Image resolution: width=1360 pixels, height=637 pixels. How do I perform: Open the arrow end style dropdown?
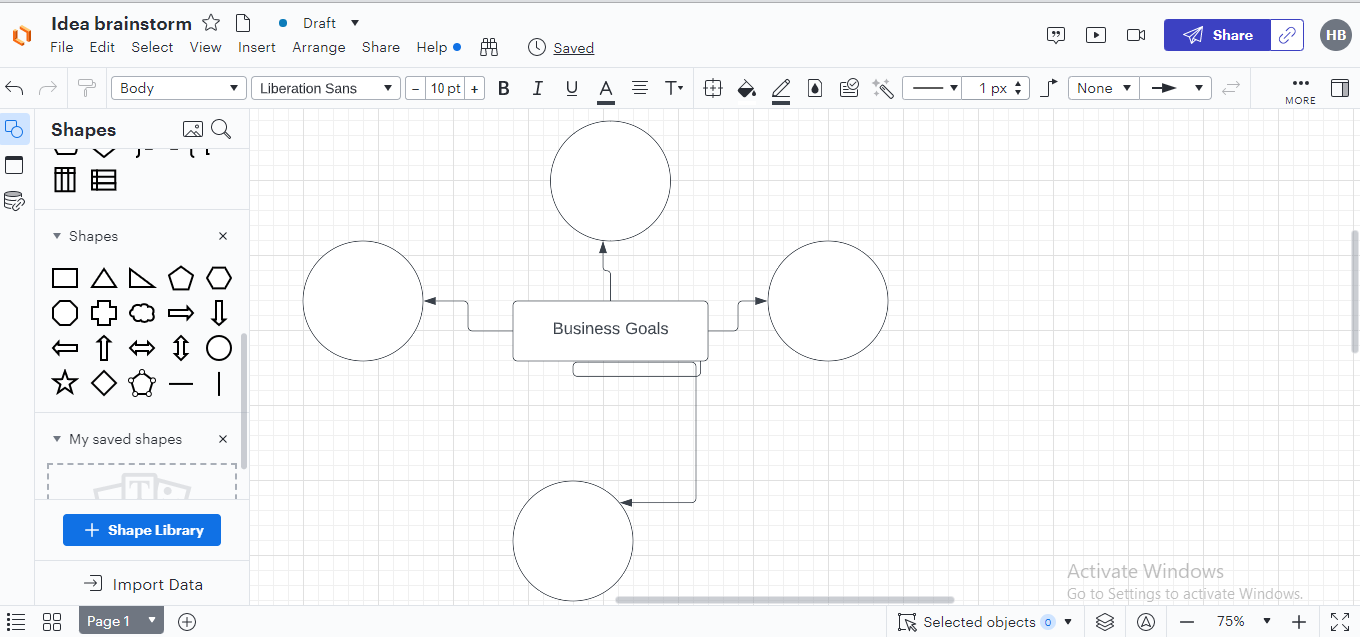[x=1176, y=88]
